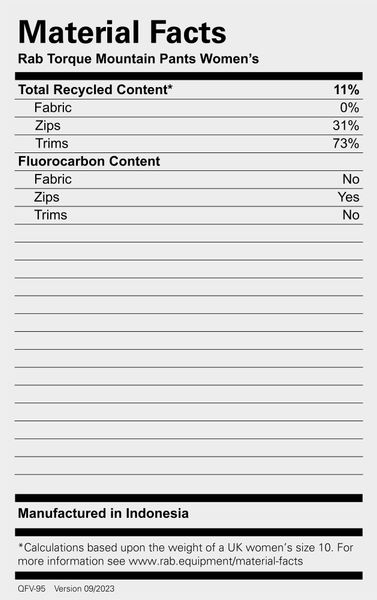Click the Total Recycled Content label
The width and height of the screenshot is (377, 600).
click(95, 90)
